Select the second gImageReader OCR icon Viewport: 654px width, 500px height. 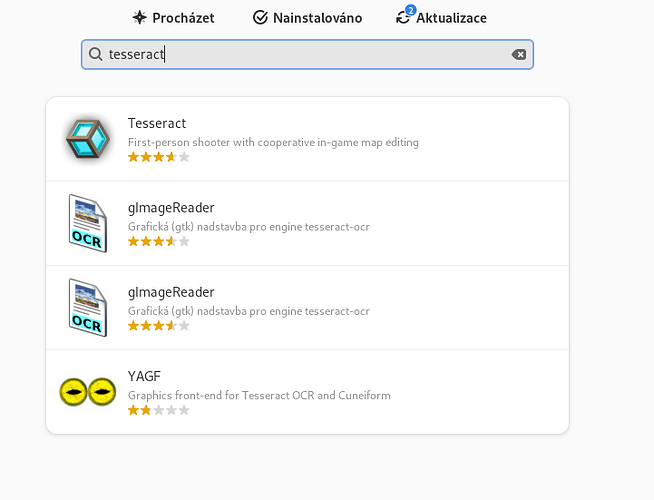(88, 307)
